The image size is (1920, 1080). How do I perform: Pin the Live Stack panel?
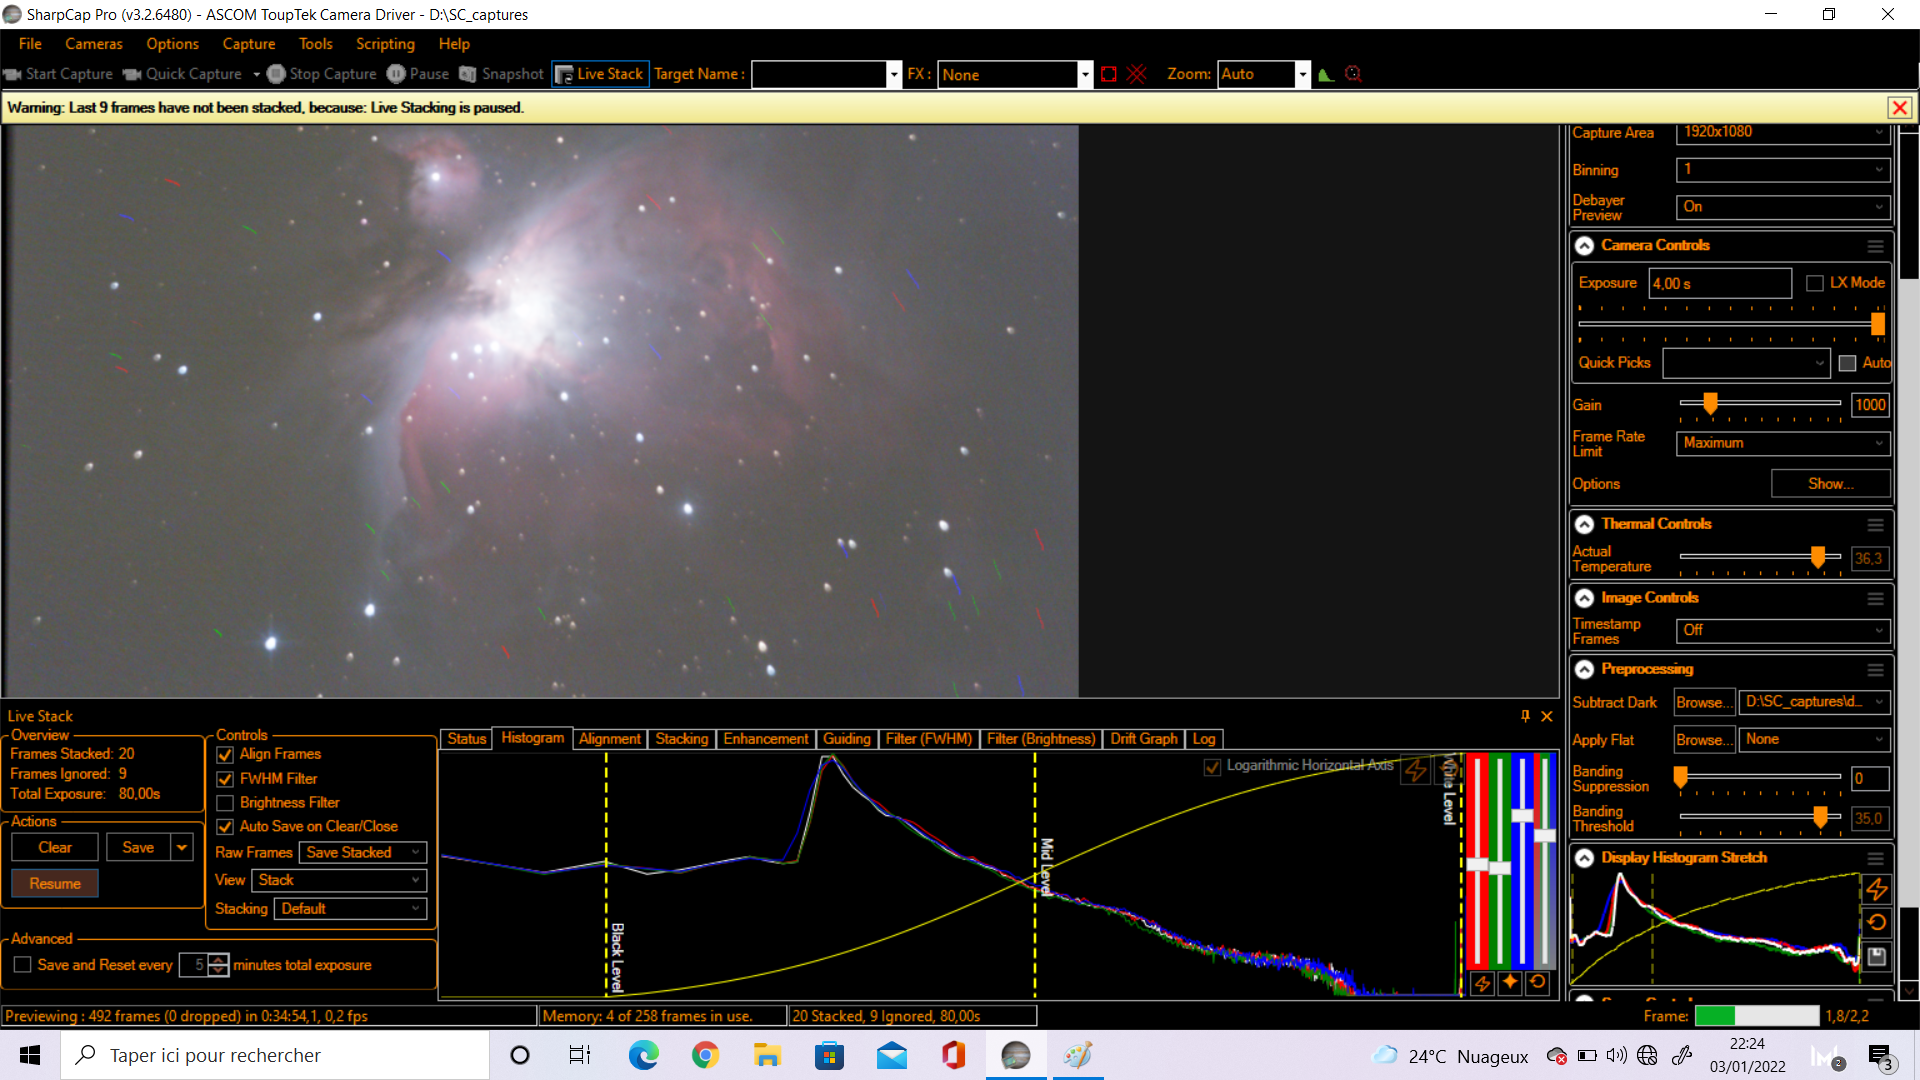1525,716
